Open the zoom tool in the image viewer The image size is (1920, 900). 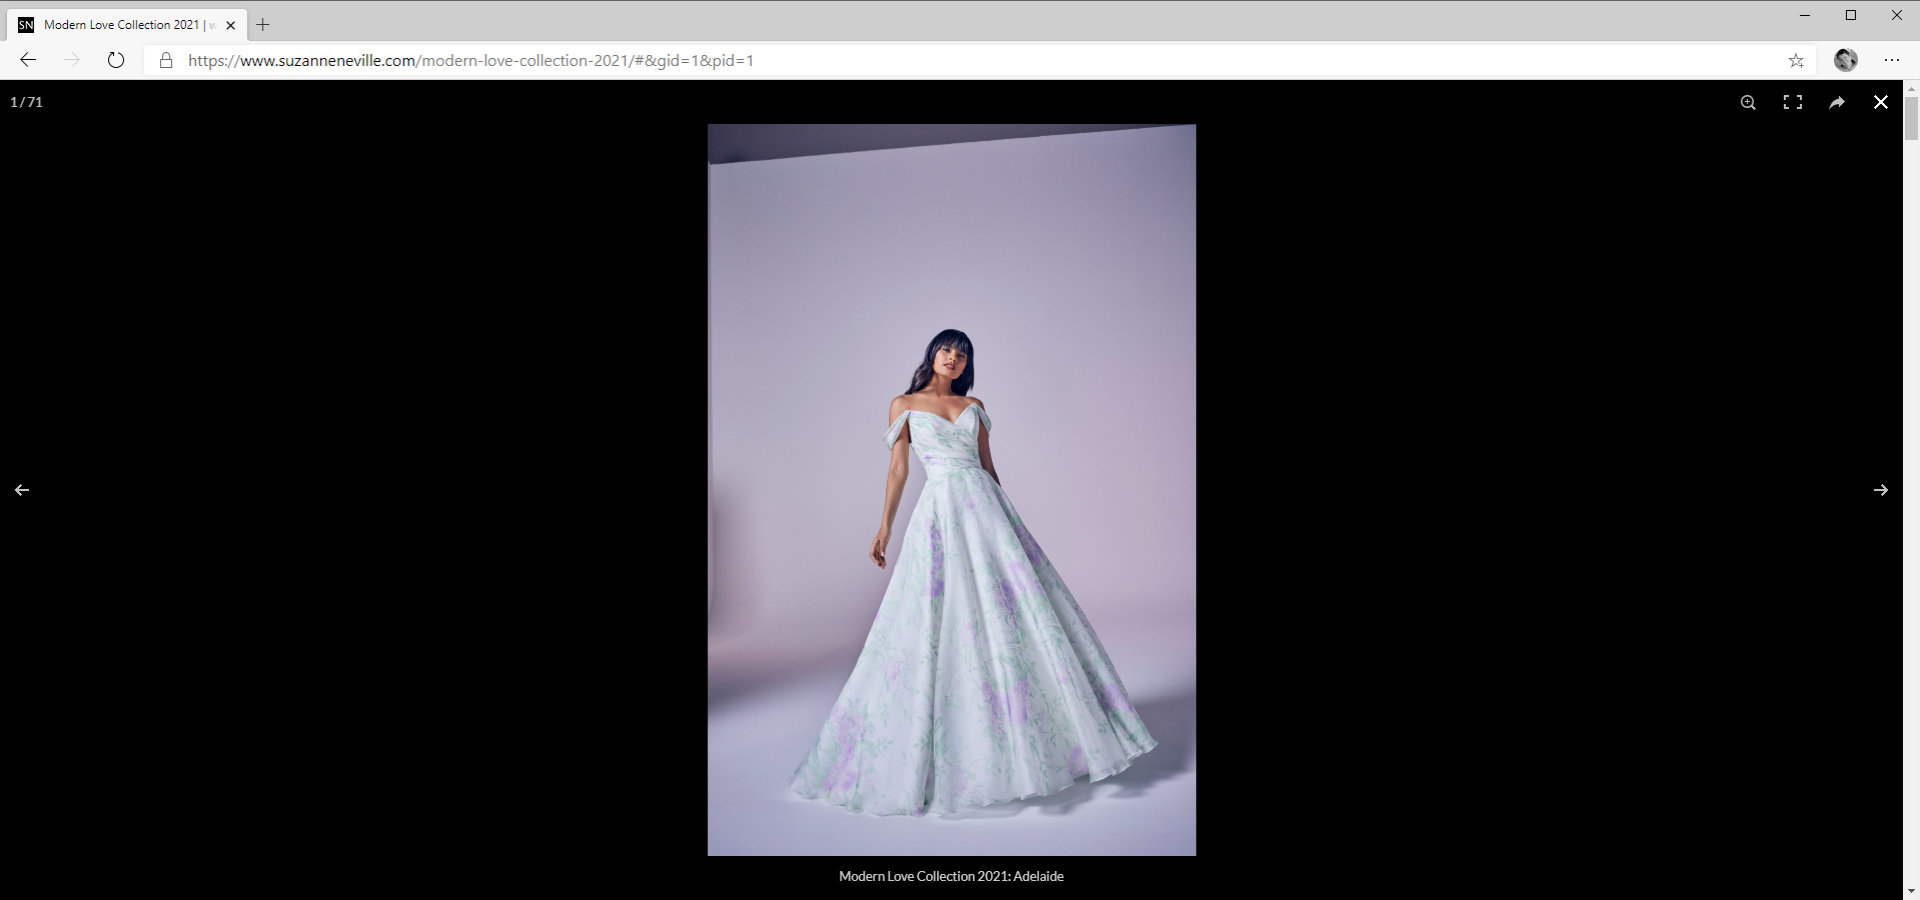coord(1747,102)
